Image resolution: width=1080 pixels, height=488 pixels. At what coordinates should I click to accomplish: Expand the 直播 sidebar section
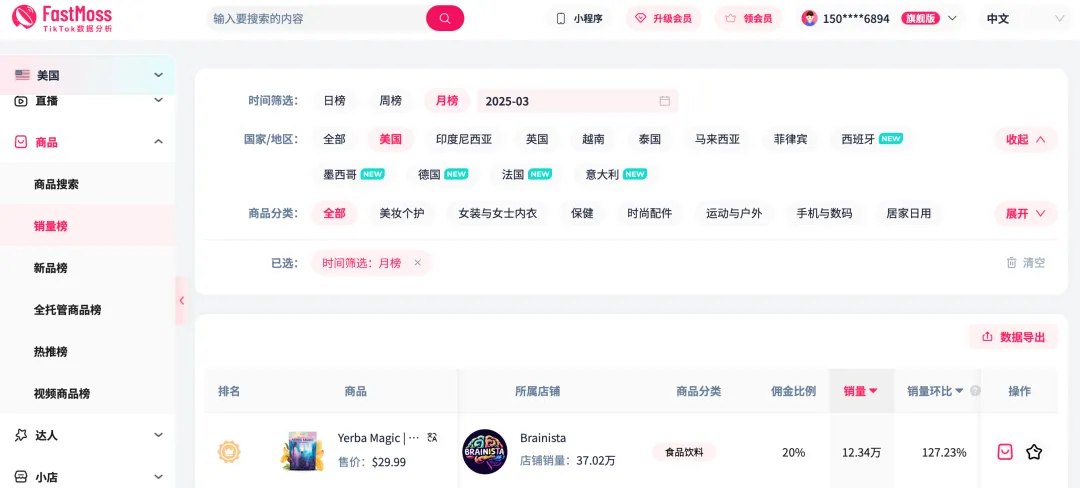point(158,100)
